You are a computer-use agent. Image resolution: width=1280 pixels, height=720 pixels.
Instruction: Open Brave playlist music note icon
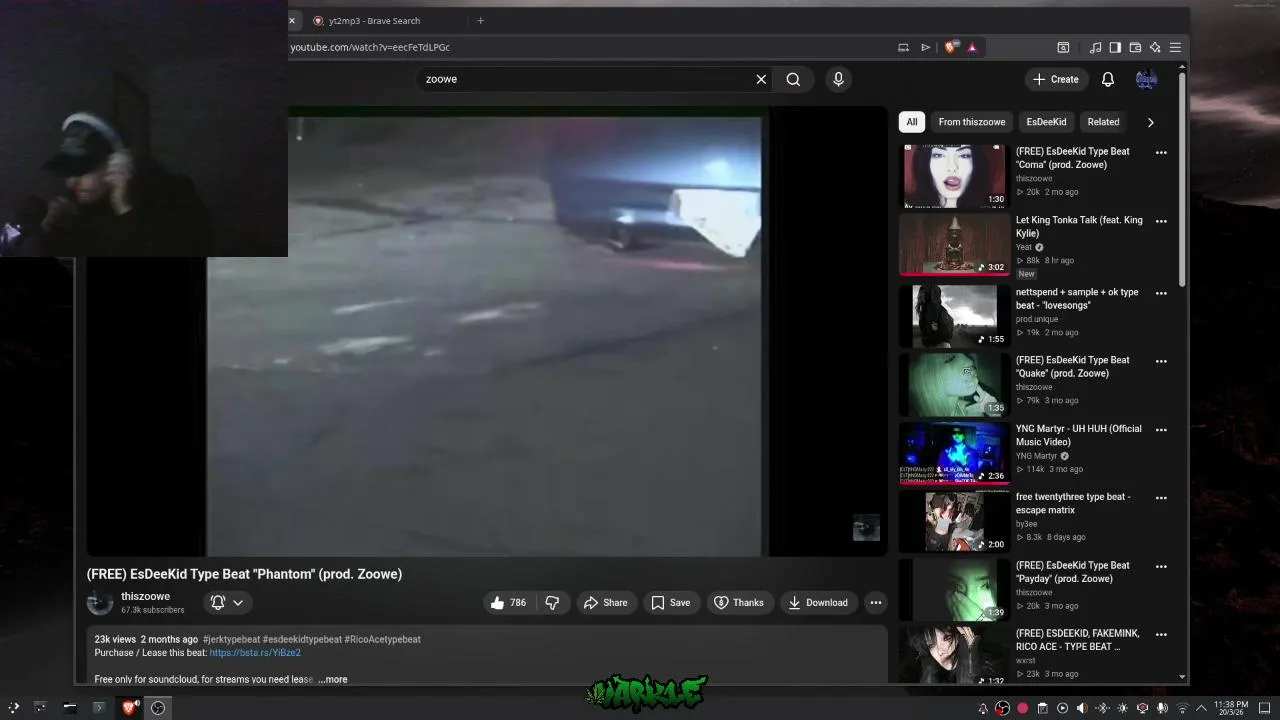tap(1095, 47)
